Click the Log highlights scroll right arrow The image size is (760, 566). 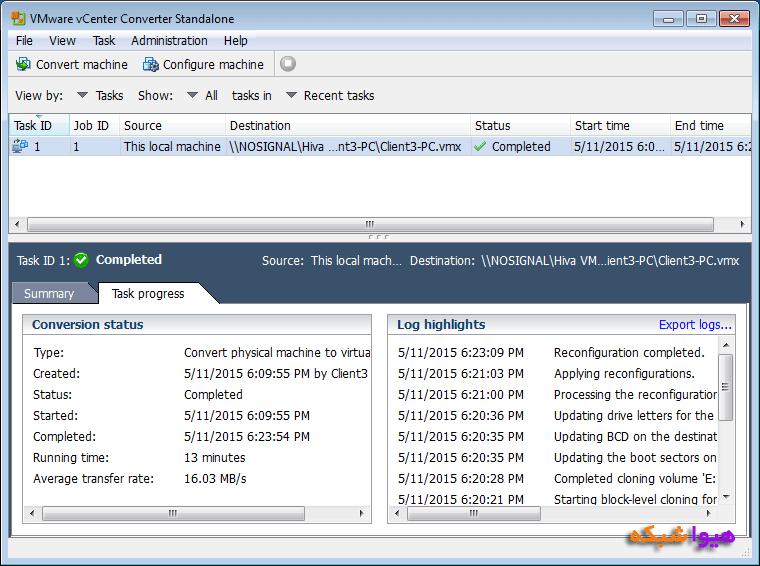pos(709,513)
